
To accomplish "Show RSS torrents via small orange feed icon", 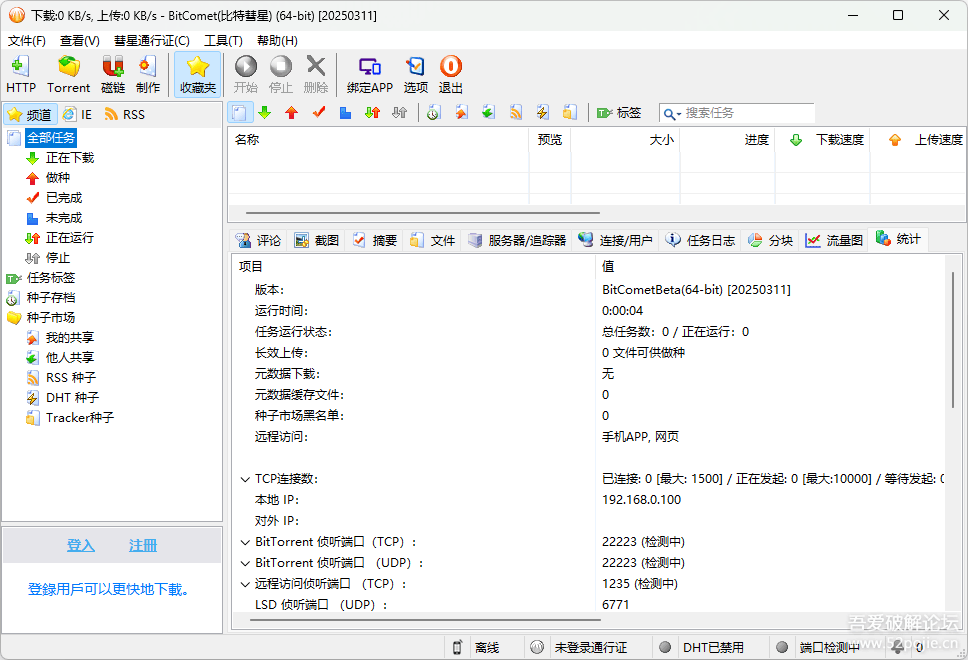I will pyautogui.click(x=515, y=112).
